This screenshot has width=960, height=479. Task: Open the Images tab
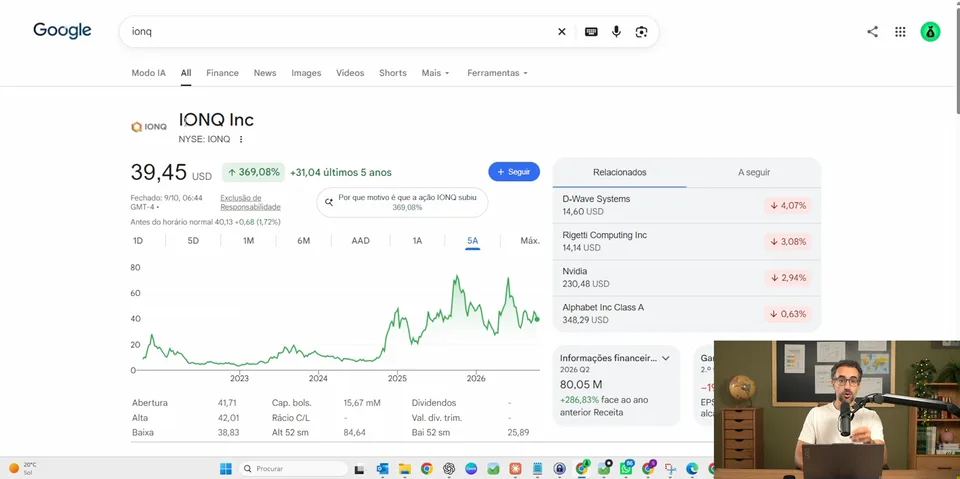click(306, 73)
